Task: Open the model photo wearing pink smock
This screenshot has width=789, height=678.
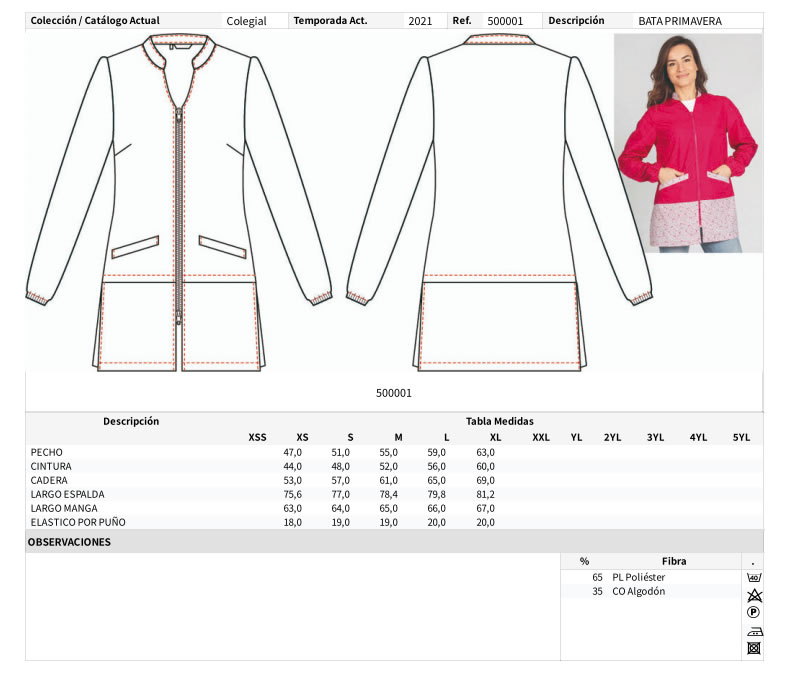Action: (x=688, y=143)
